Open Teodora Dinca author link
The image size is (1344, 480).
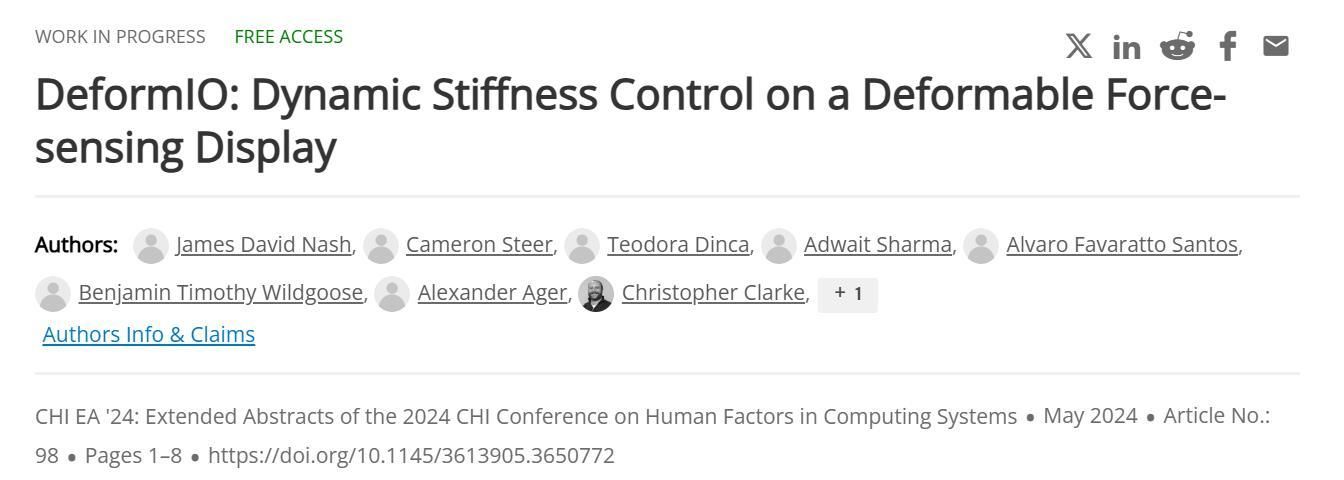pyautogui.click(x=679, y=245)
